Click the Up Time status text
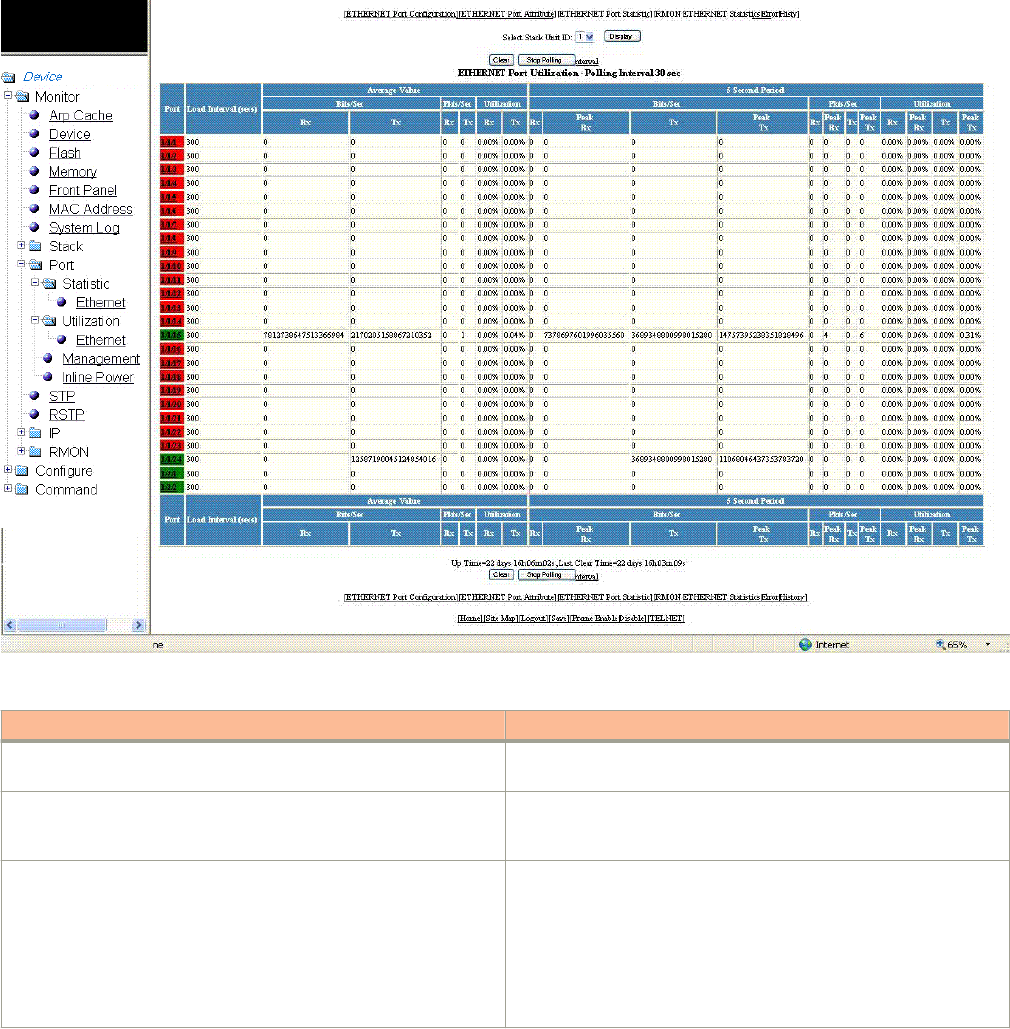The height and width of the screenshot is (1029, 1010). (x=568, y=563)
